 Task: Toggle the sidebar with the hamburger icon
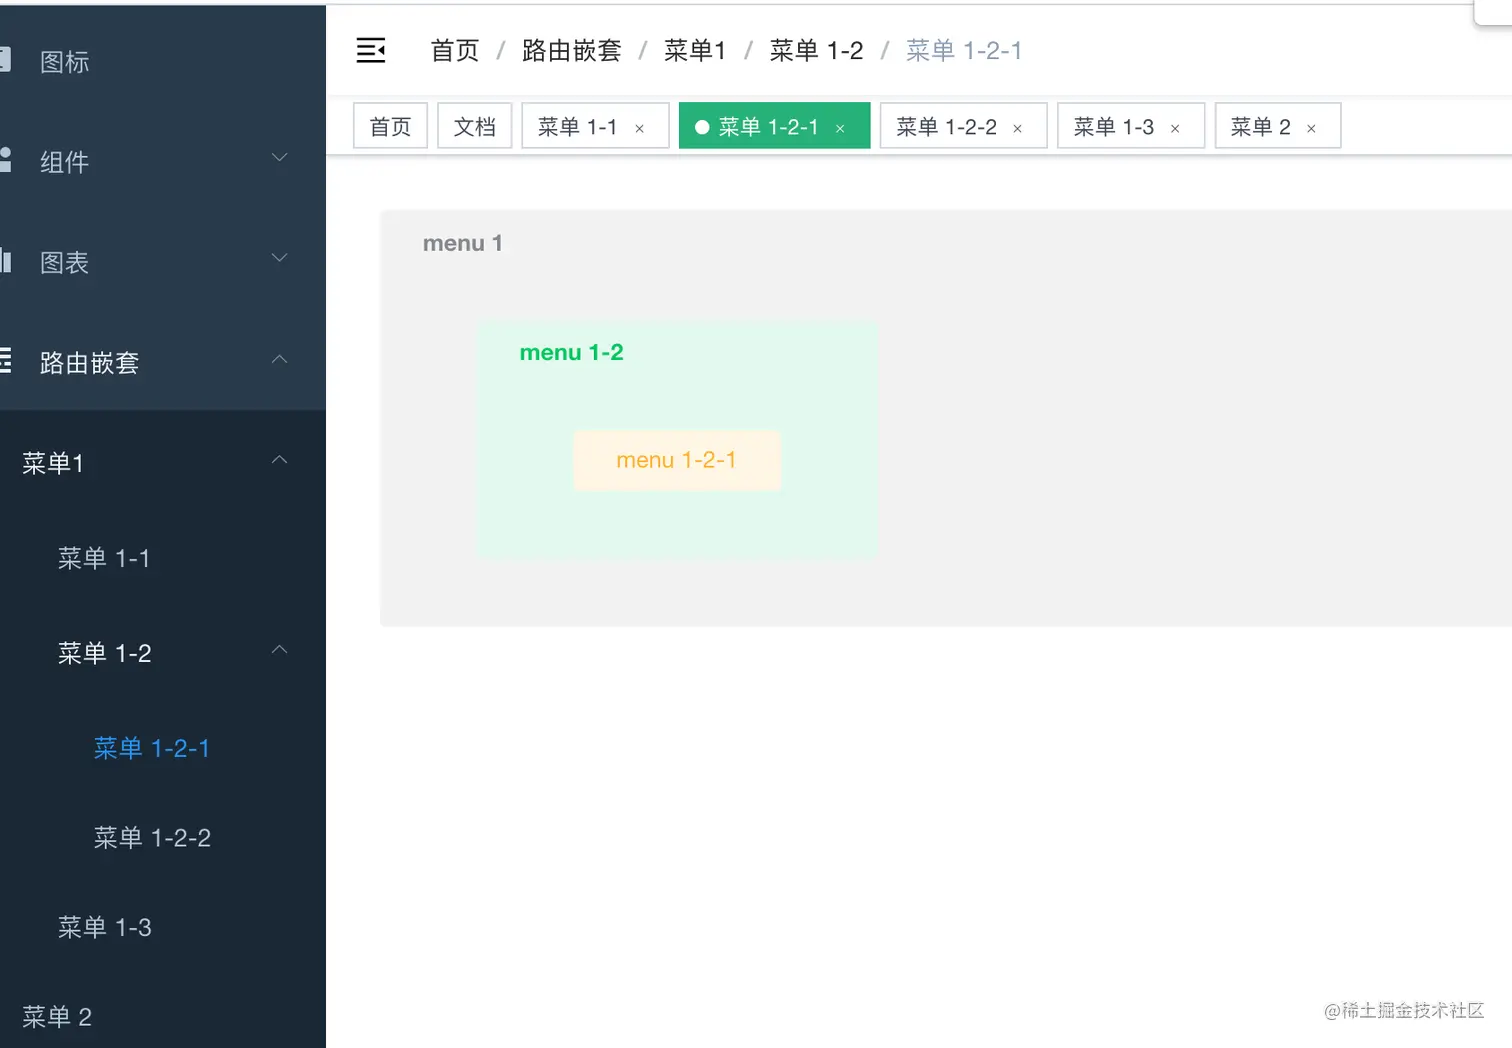click(x=371, y=50)
